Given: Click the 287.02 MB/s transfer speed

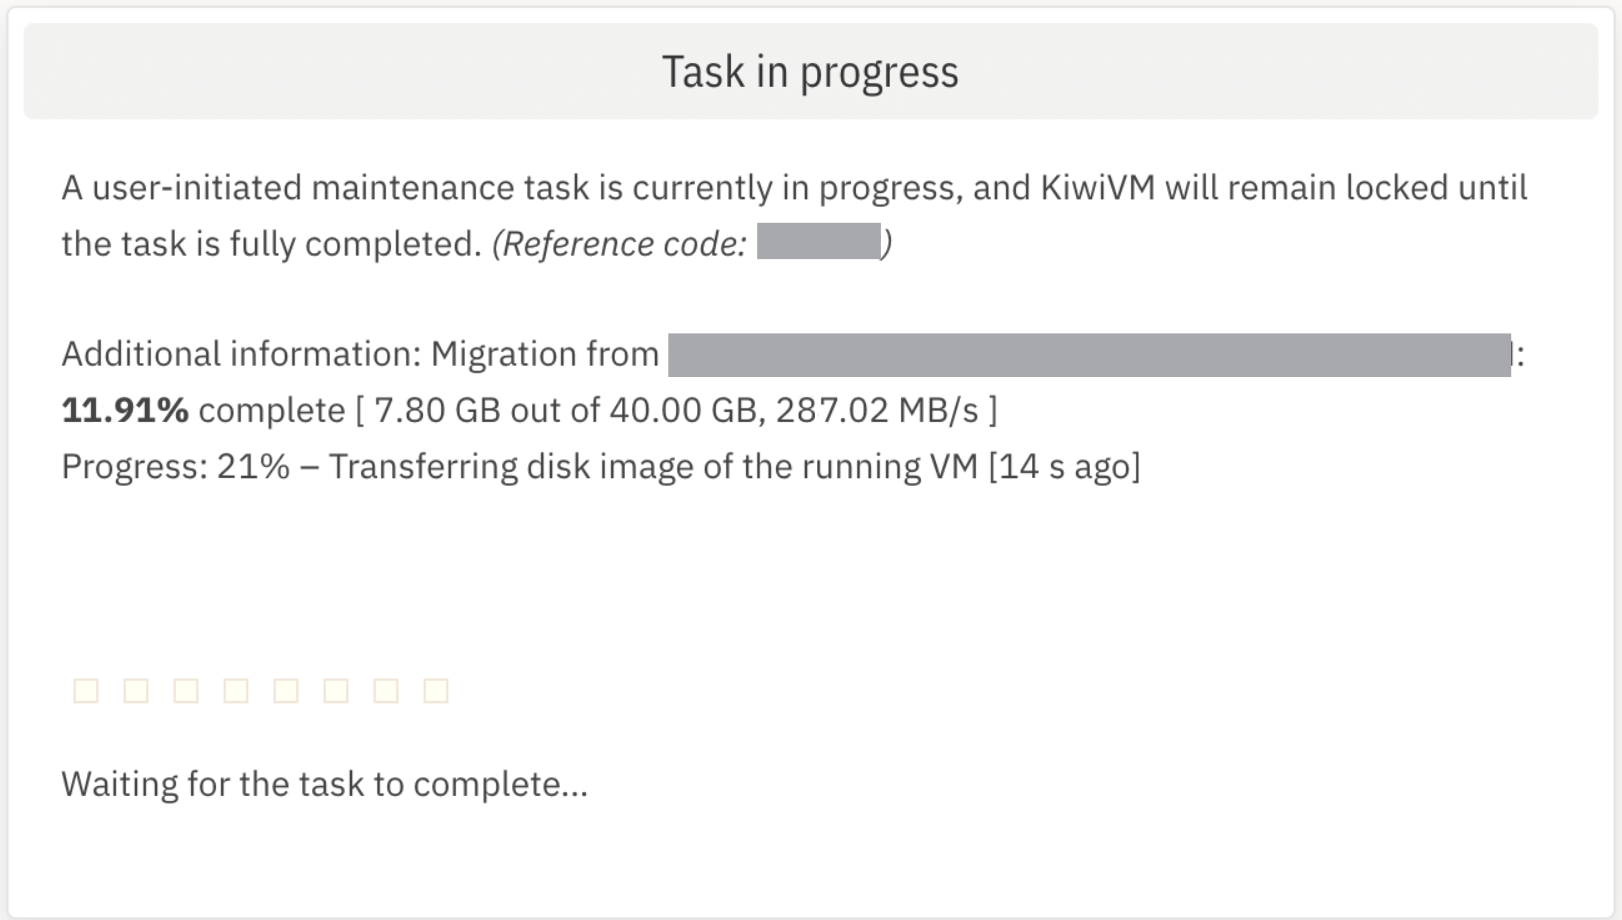Looking at the screenshot, I should point(877,410).
